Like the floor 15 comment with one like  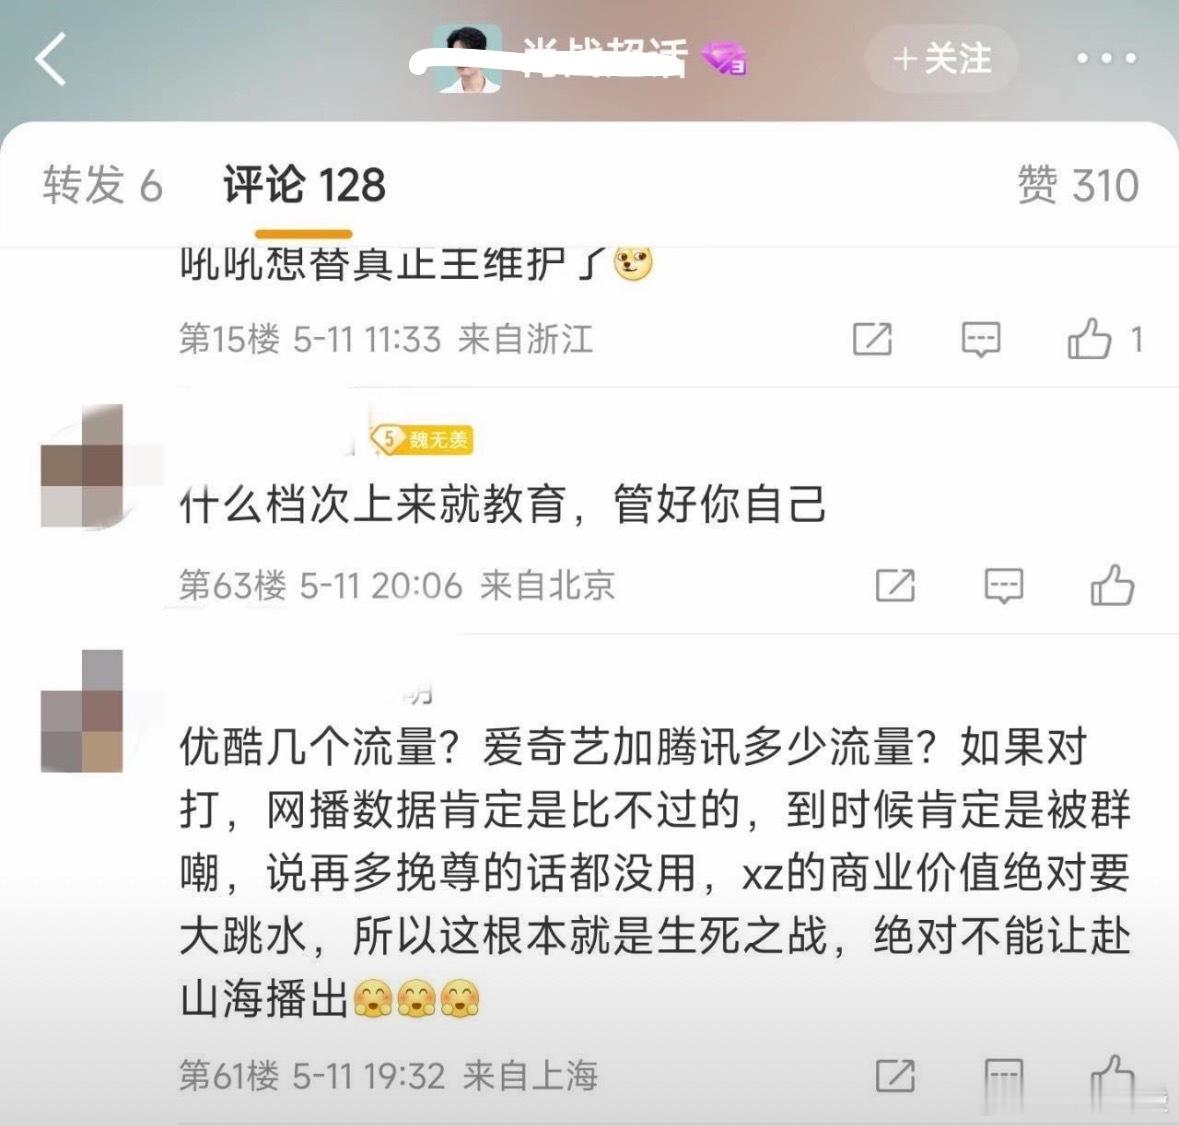click(x=1090, y=338)
